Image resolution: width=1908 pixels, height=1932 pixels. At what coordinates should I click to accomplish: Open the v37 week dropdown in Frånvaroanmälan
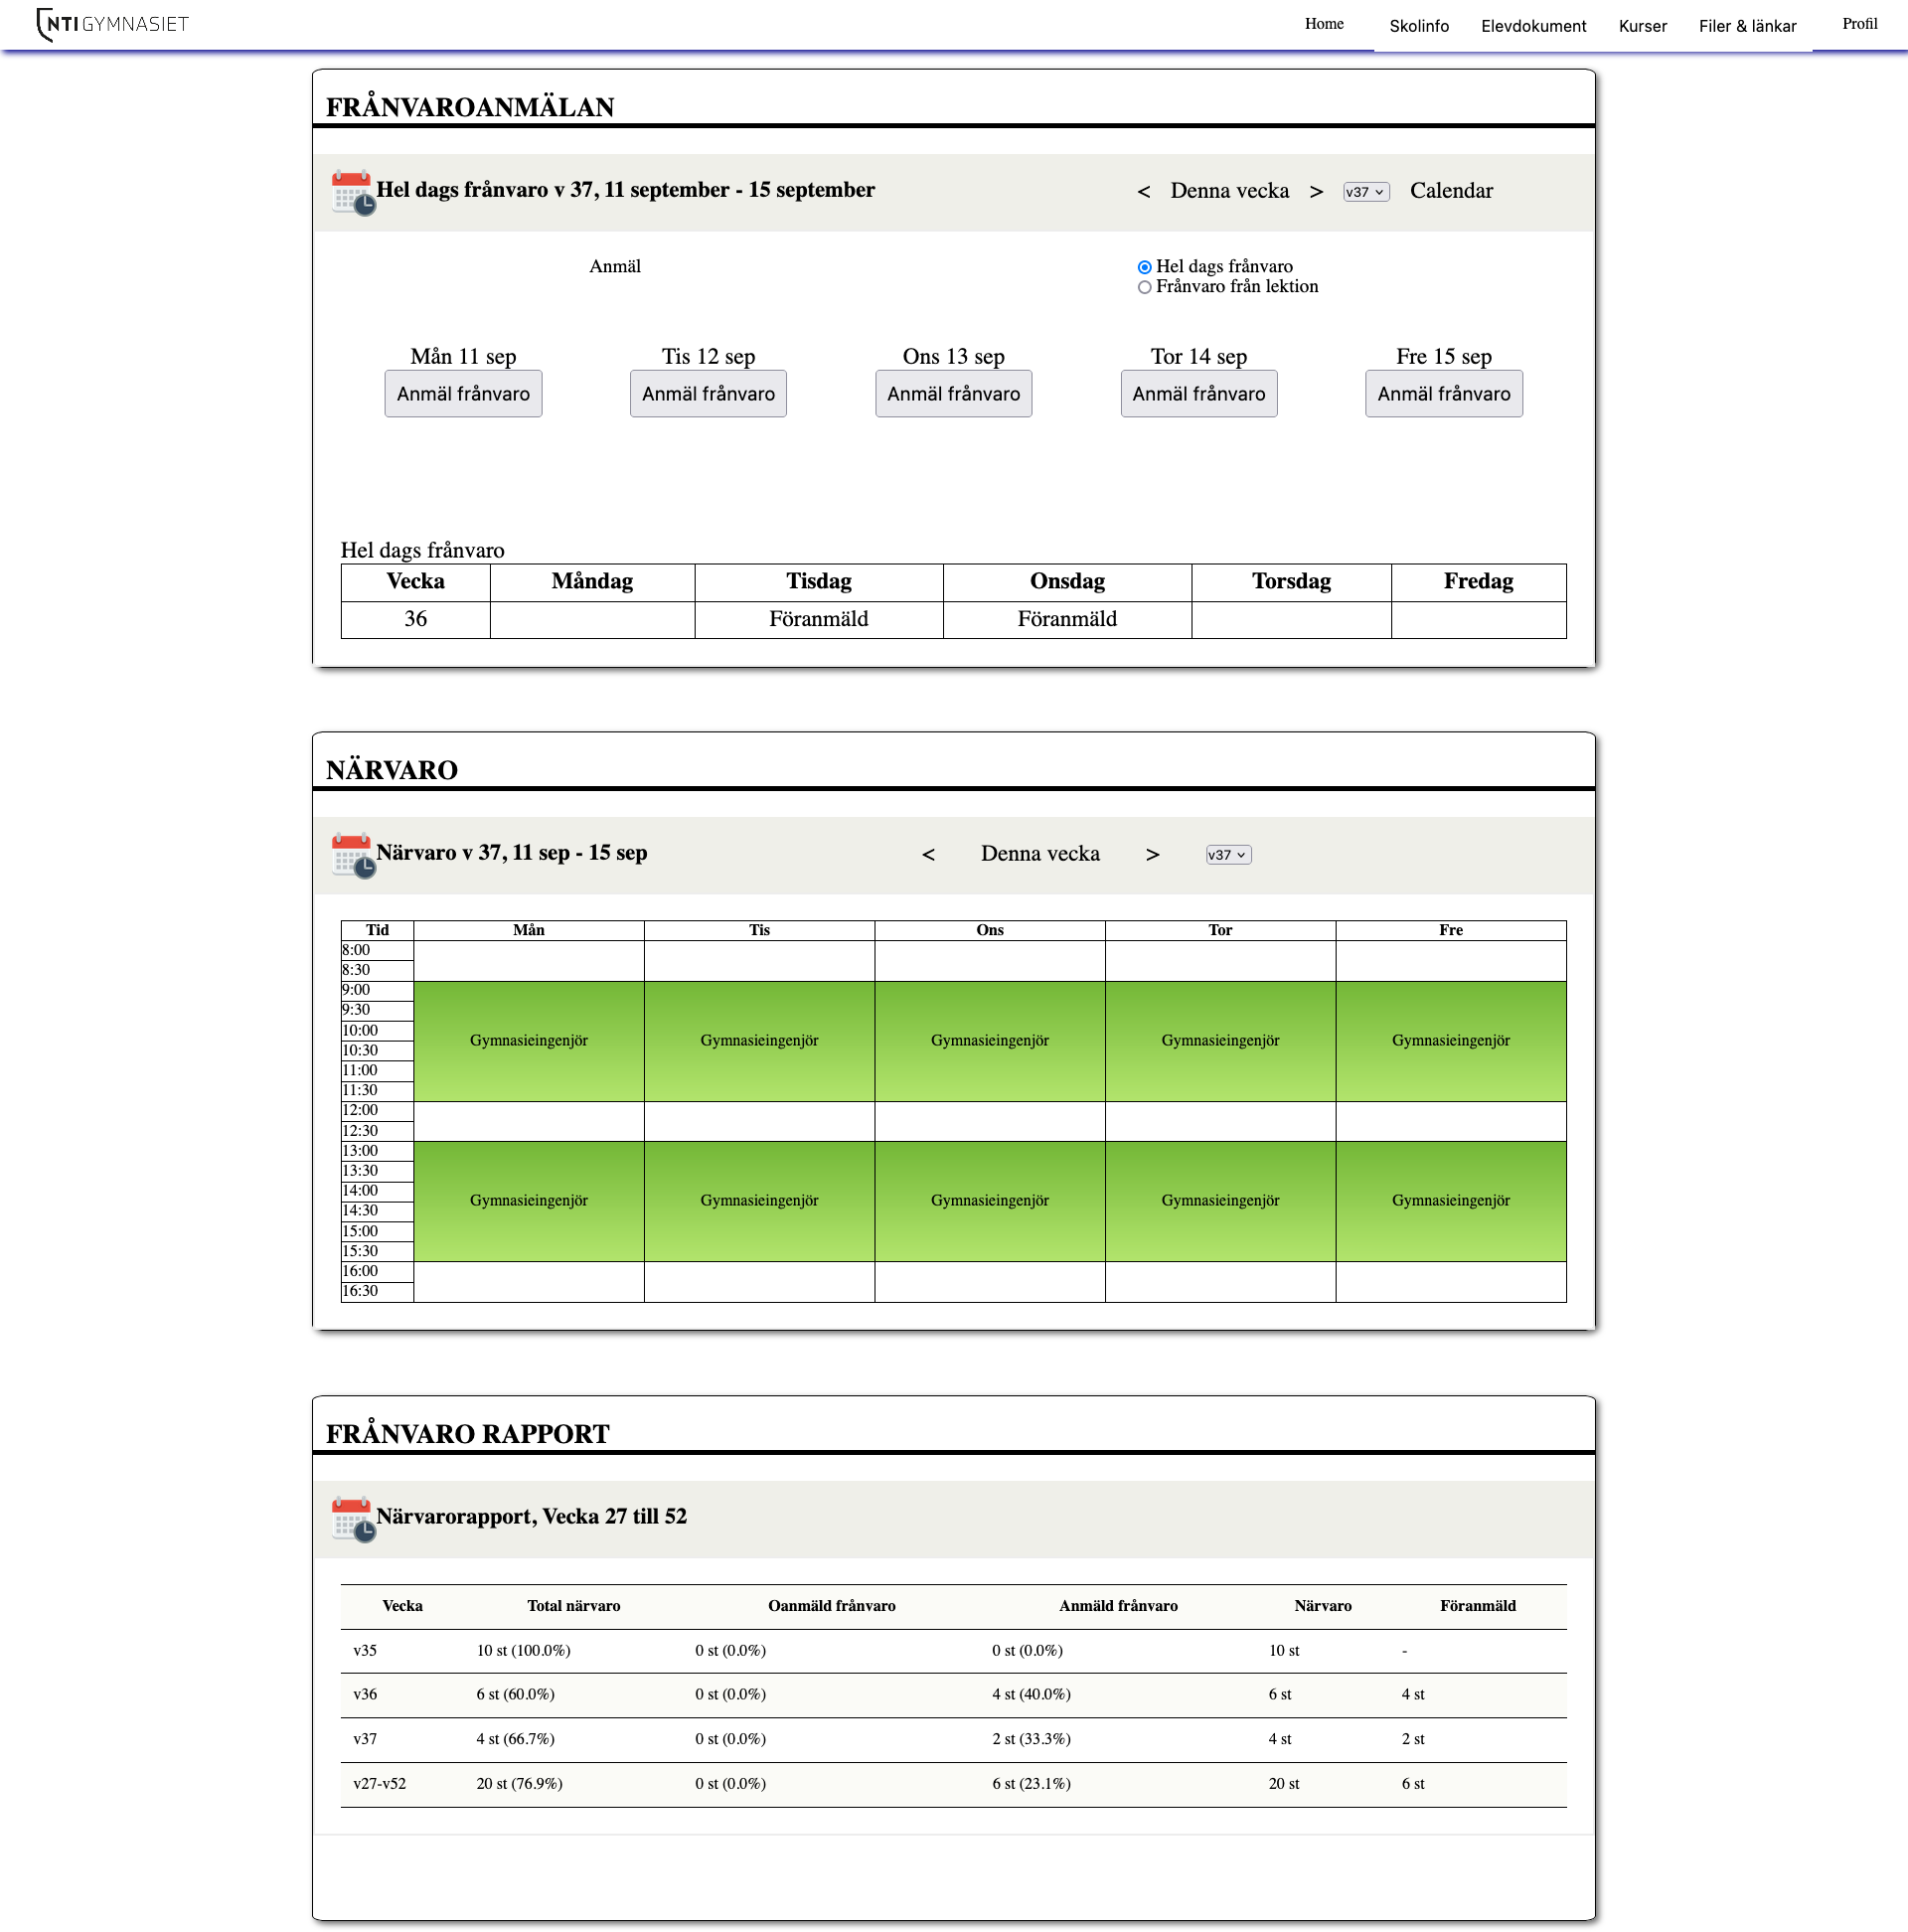pyautogui.click(x=1366, y=191)
